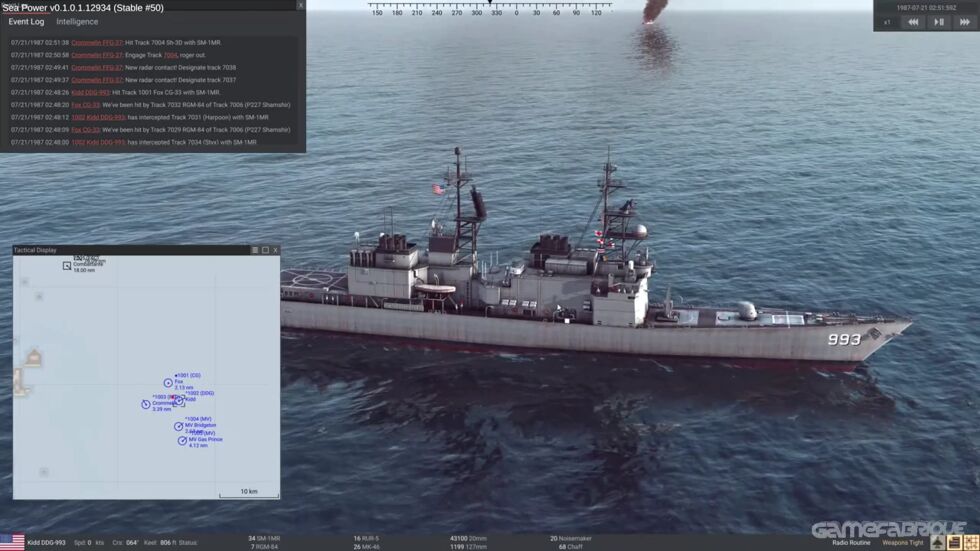The height and width of the screenshot is (551, 980).
Task: Open Fox CG-33 link in Track 7032 entry
Action: pos(86,105)
